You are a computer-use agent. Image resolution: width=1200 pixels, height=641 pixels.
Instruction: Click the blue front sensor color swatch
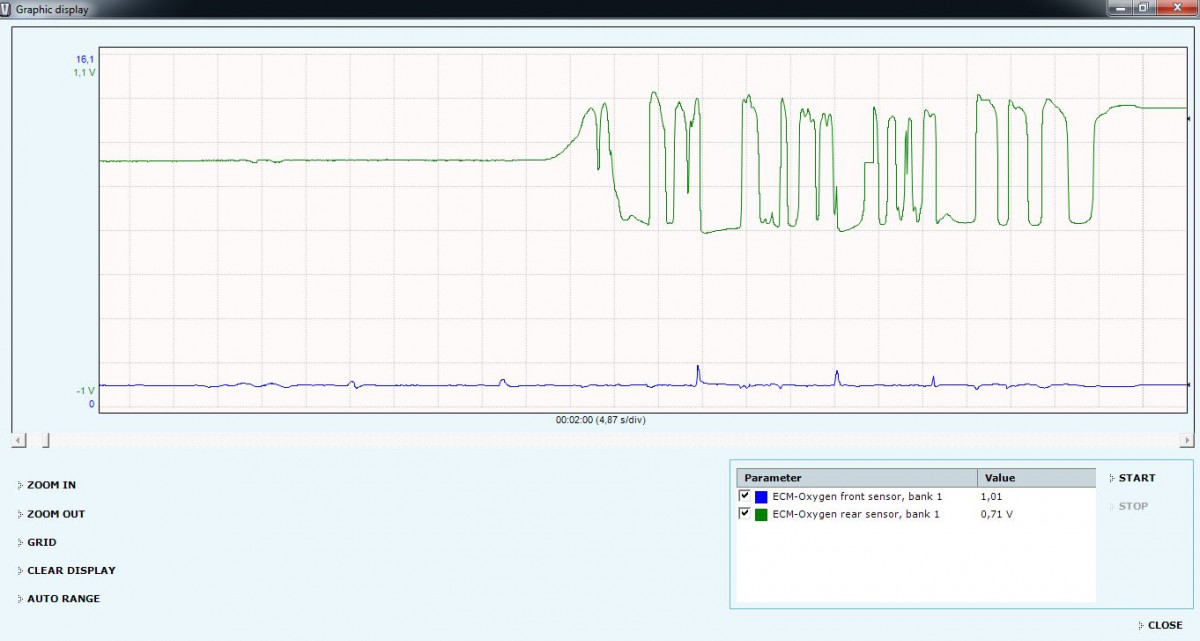point(761,497)
